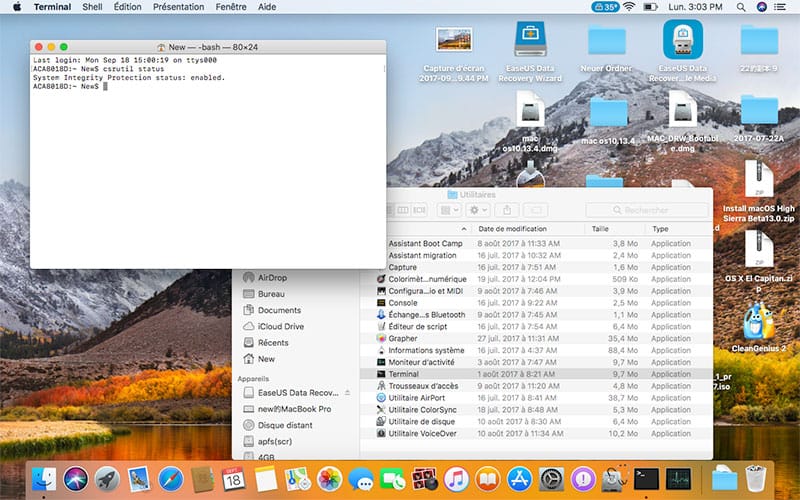This screenshot has width=800, height=500.
Task: Open Finder from the Dock
Action: click(x=44, y=480)
